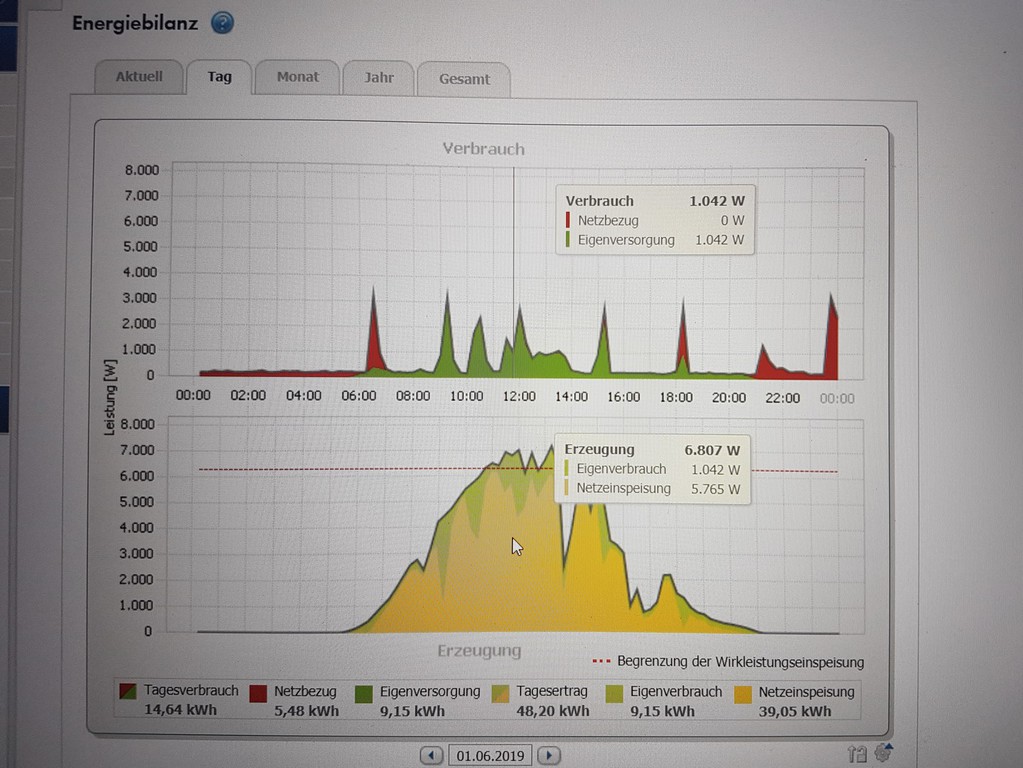This screenshot has height=768, width=1023.
Task: Toggle the Tagesverbrauch legend swatch
Action: tap(129, 693)
